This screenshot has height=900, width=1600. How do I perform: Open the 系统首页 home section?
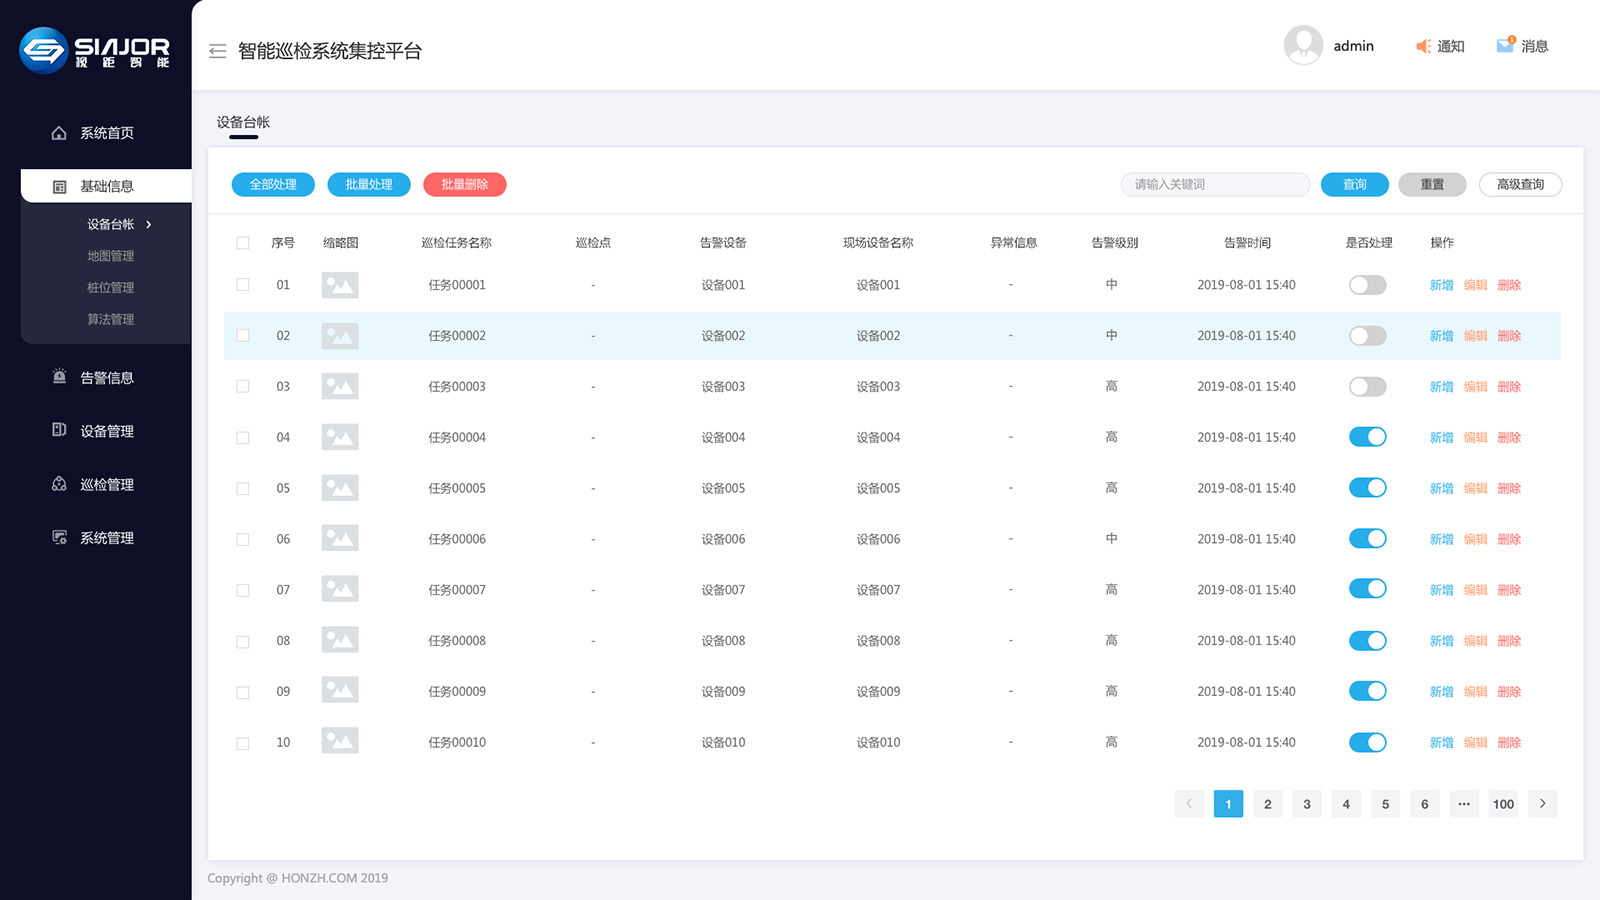coord(105,133)
